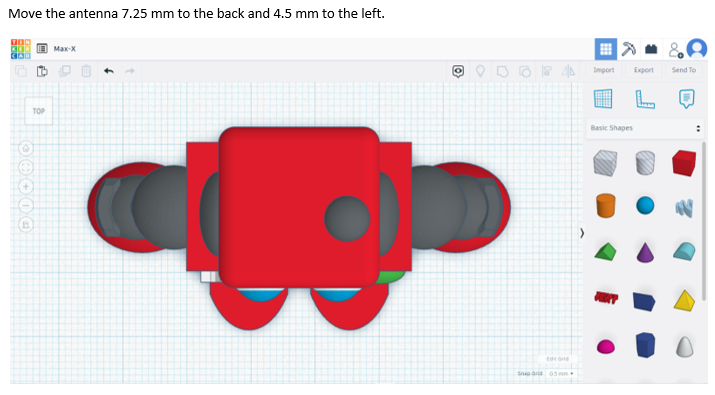Click the Ungroup shapes icon
The height and width of the screenshot is (395, 715).
[525, 72]
